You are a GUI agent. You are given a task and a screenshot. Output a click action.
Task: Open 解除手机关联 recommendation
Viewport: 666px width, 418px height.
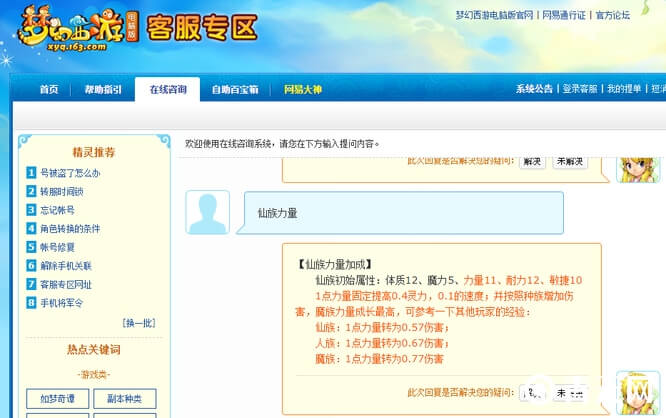pyautogui.click(x=66, y=266)
